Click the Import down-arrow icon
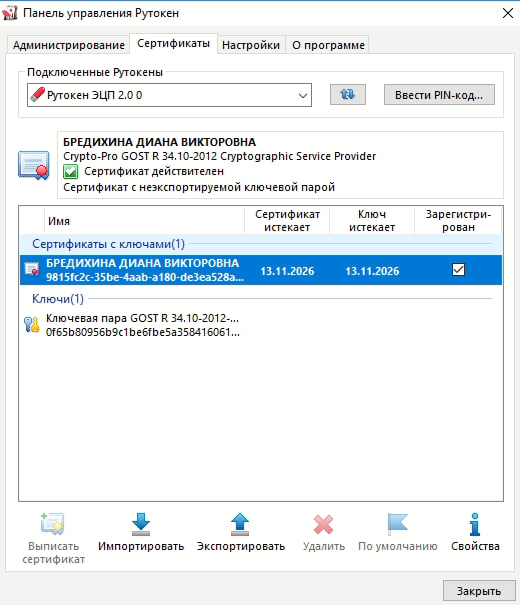520x605 pixels. click(141, 524)
